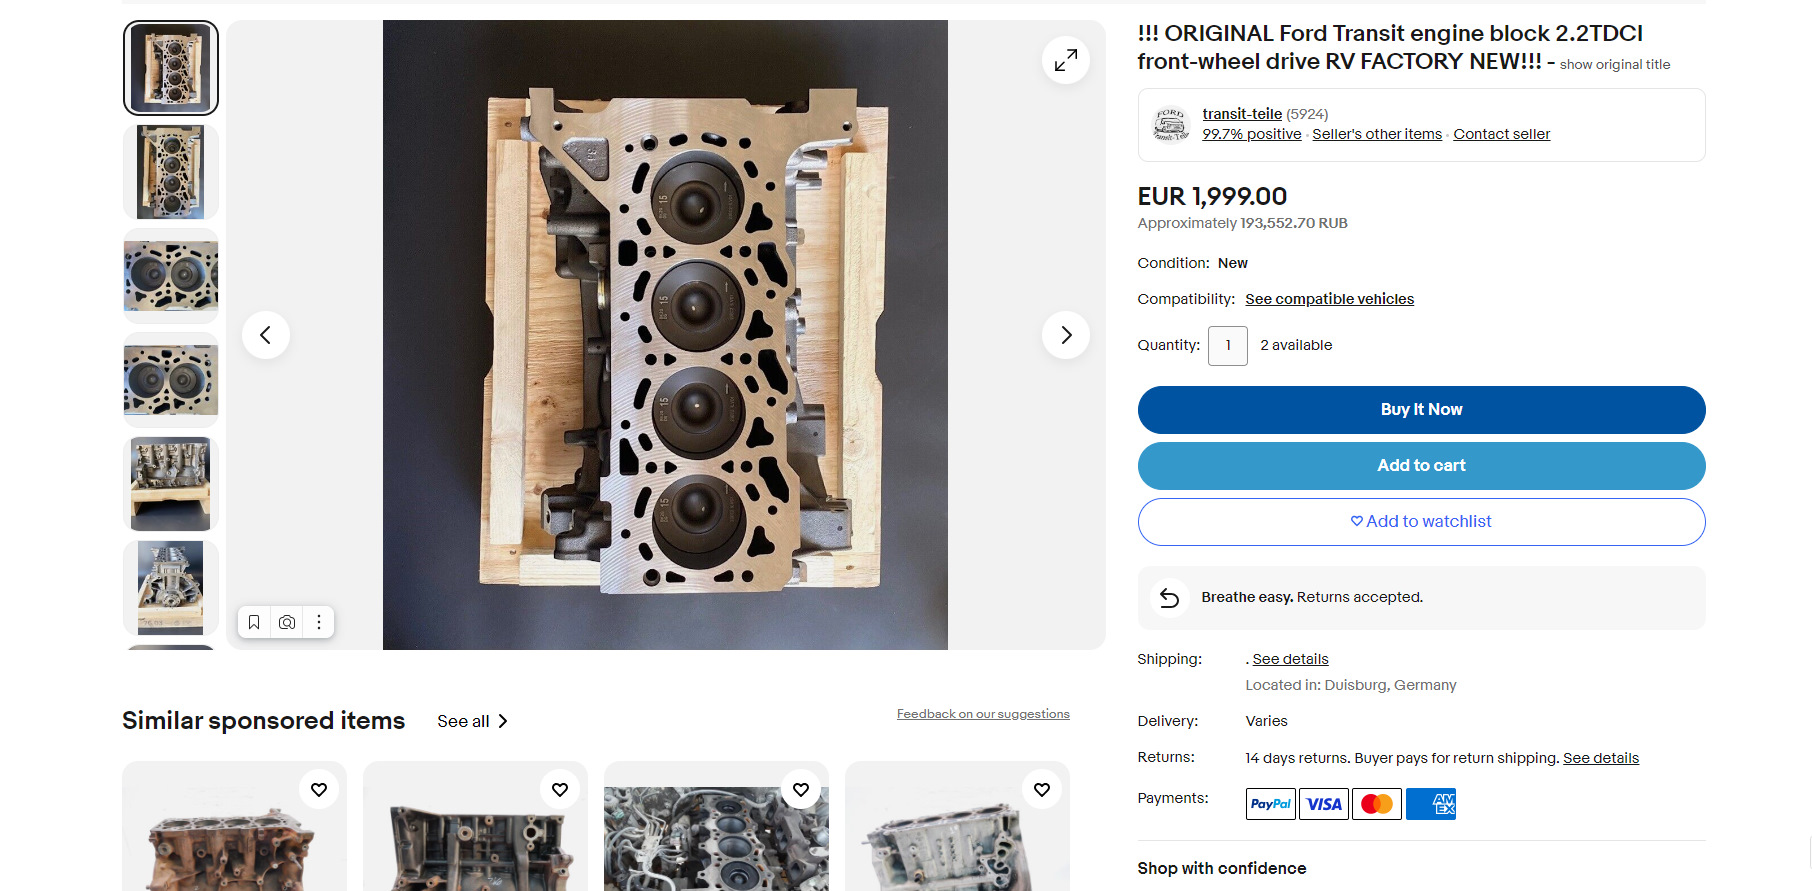Click the product title heading
The width and height of the screenshot is (1812, 891).
(1390, 47)
